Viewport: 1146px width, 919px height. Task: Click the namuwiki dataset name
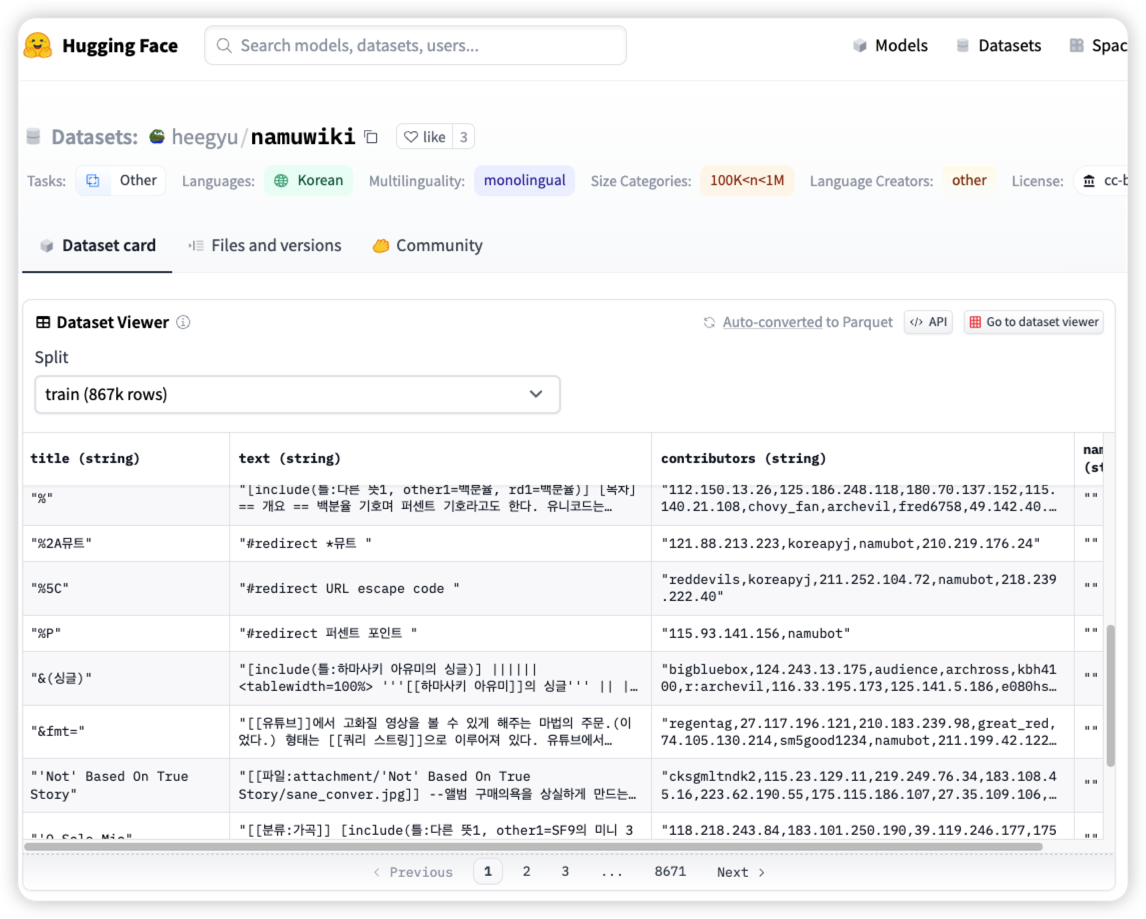pos(303,137)
